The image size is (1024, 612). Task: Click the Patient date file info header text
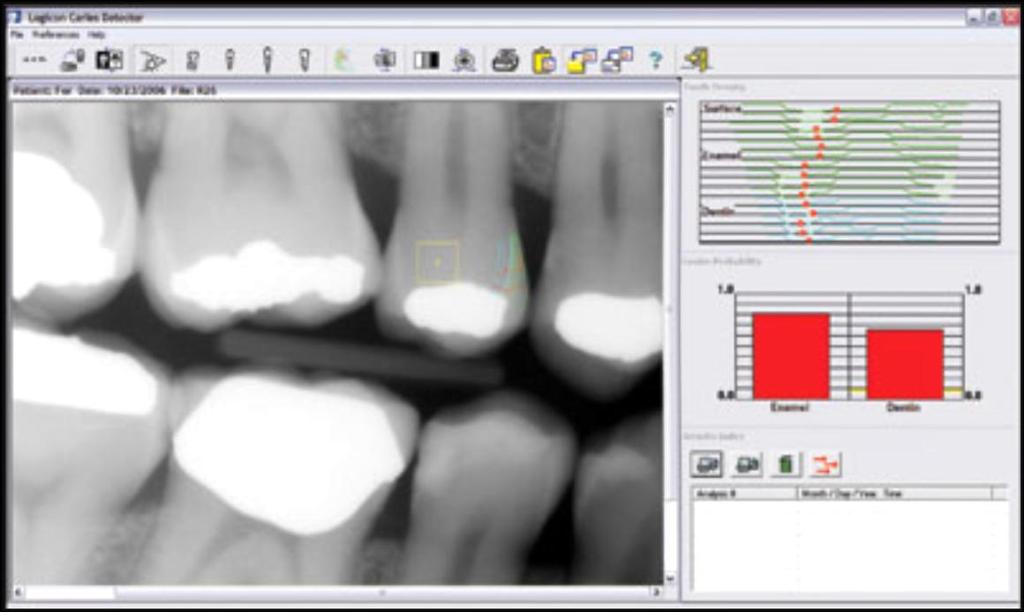pos(114,90)
